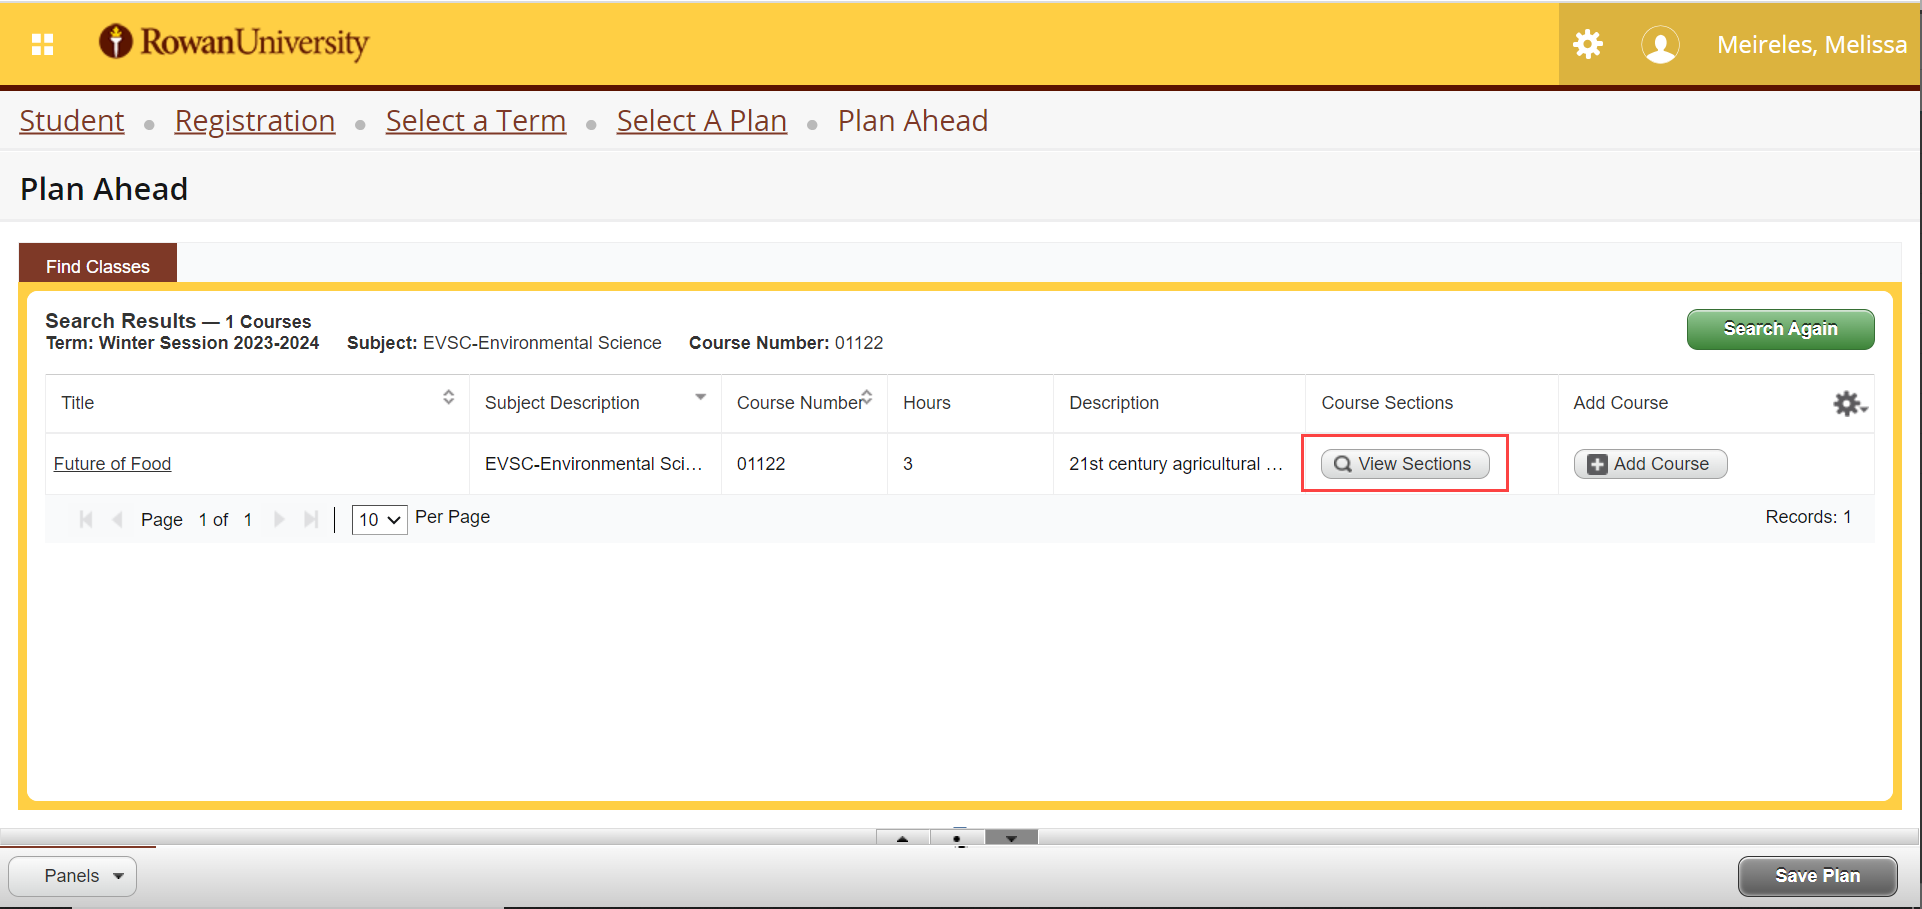
Task: Go to the first page of results
Action: point(86,519)
